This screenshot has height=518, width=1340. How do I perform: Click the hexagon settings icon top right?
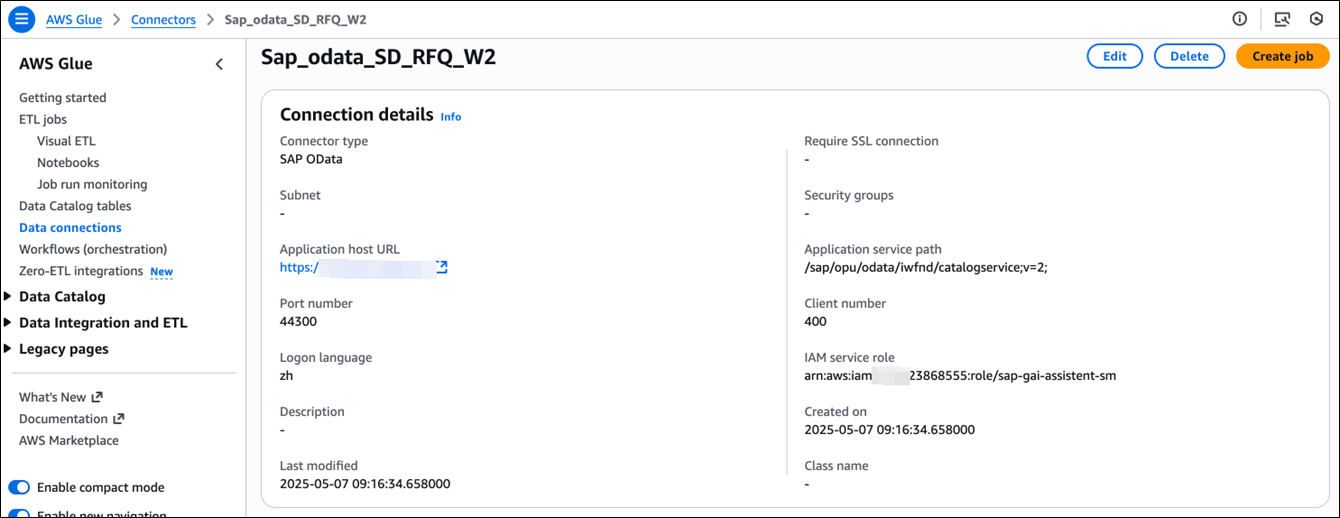pyautogui.click(x=1316, y=19)
